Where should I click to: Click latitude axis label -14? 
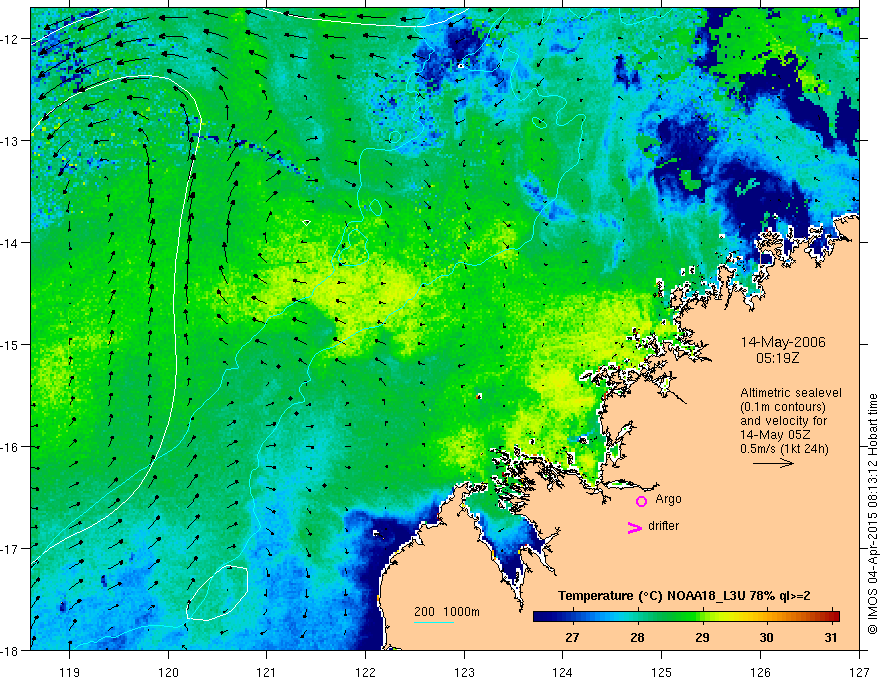[10, 242]
